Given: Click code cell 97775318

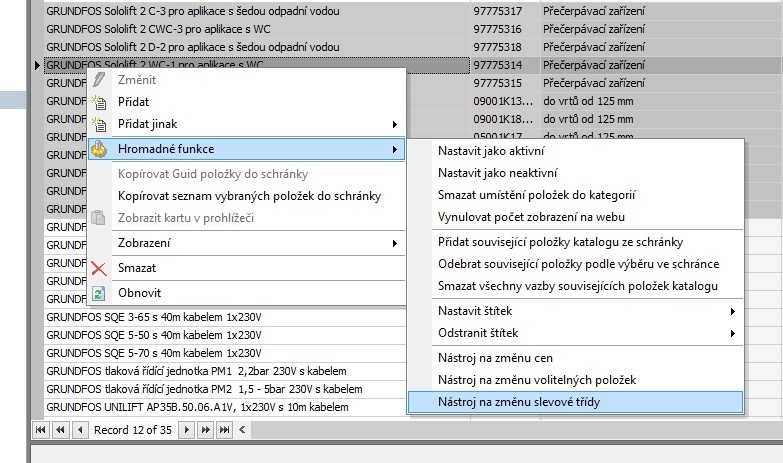Looking at the screenshot, I should coord(505,47).
